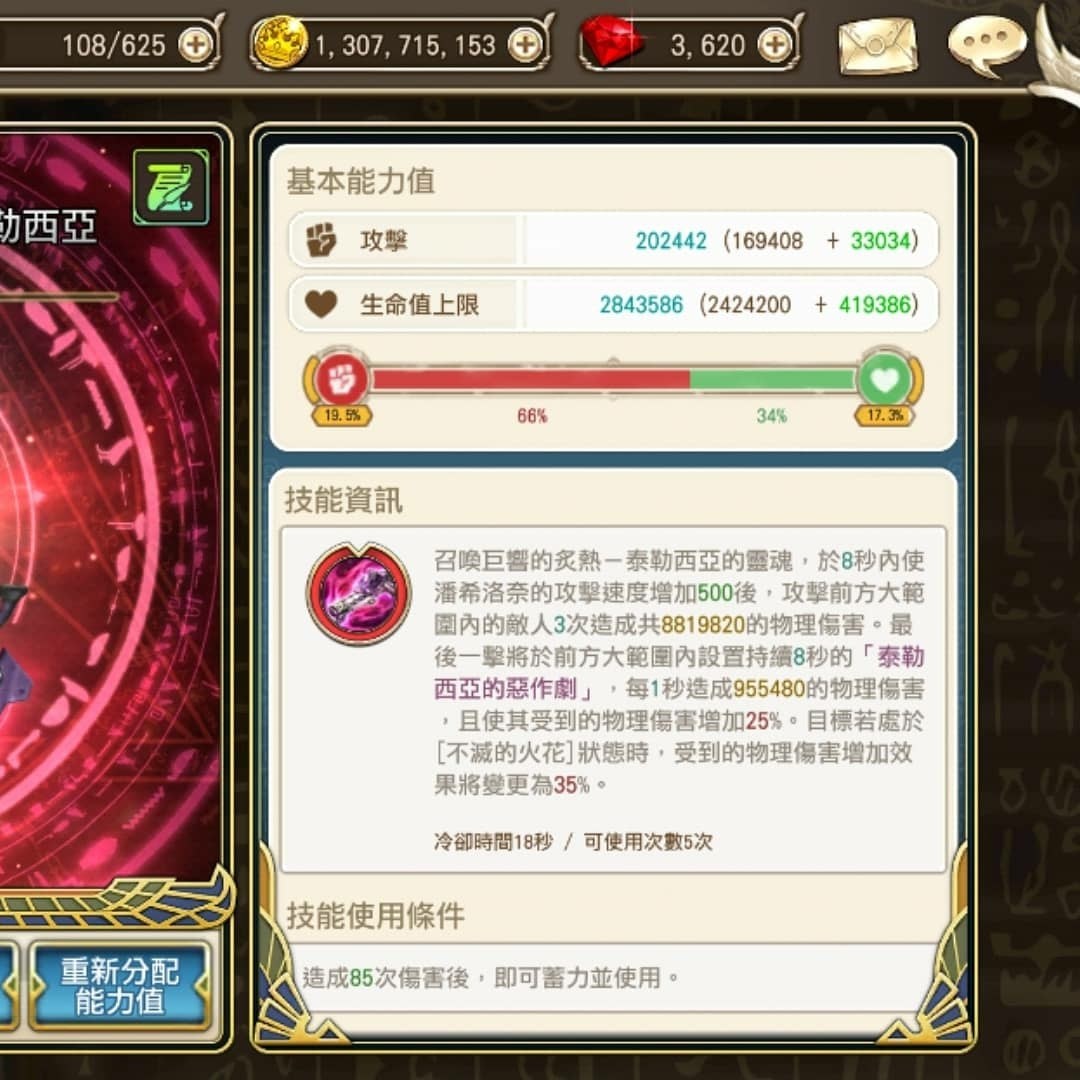Tap the 17.3% HP badge
1080x1080 pixels.
coord(884,415)
